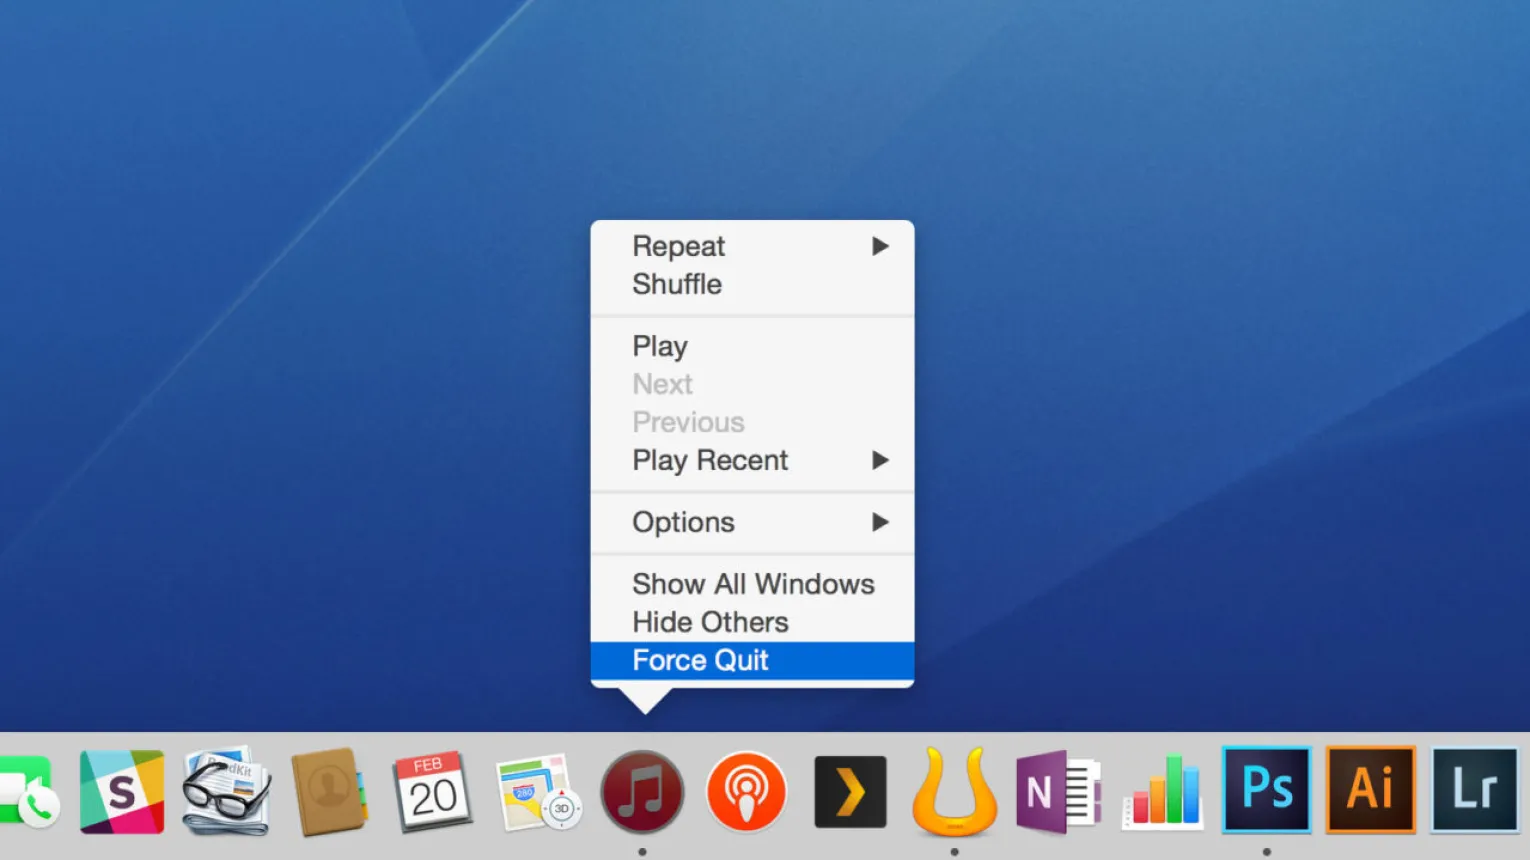Choose Play from the iTunes menu
This screenshot has width=1530, height=860.
[x=752, y=346]
